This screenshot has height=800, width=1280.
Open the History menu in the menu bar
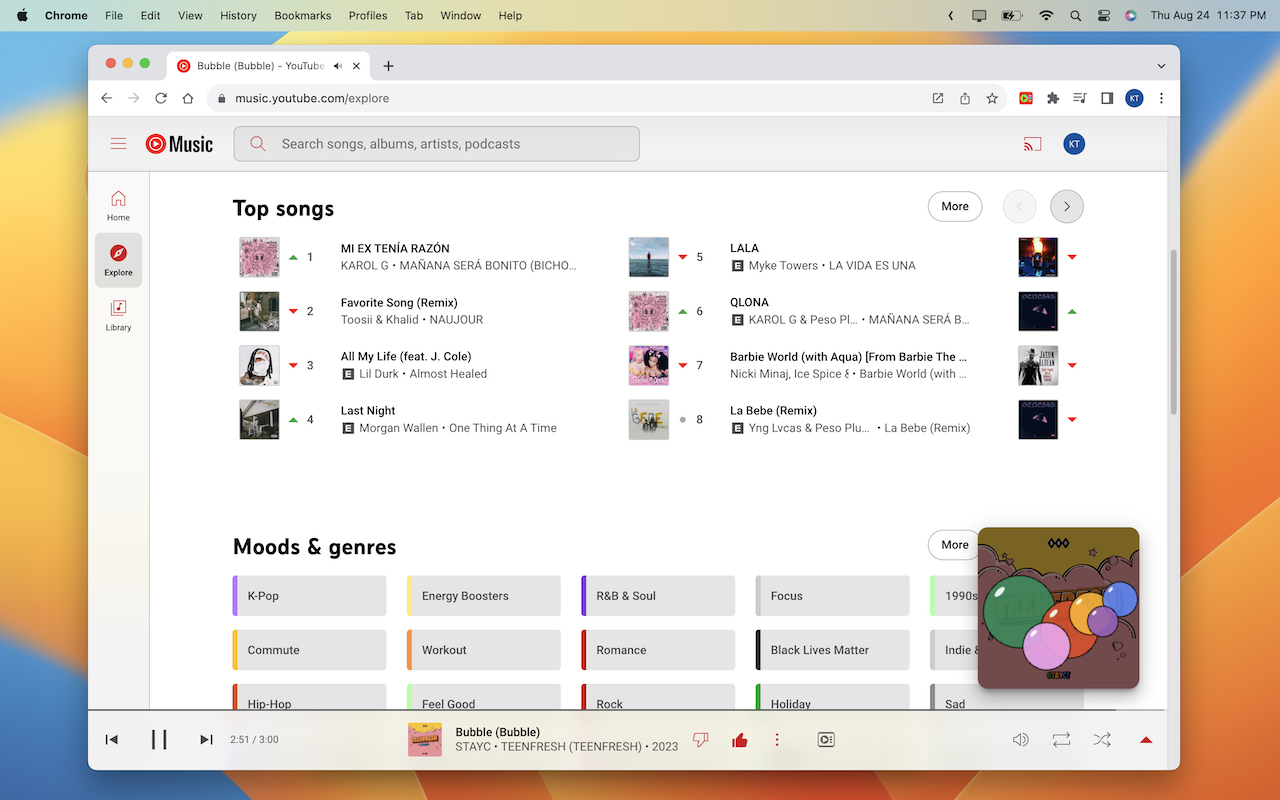(x=237, y=15)
